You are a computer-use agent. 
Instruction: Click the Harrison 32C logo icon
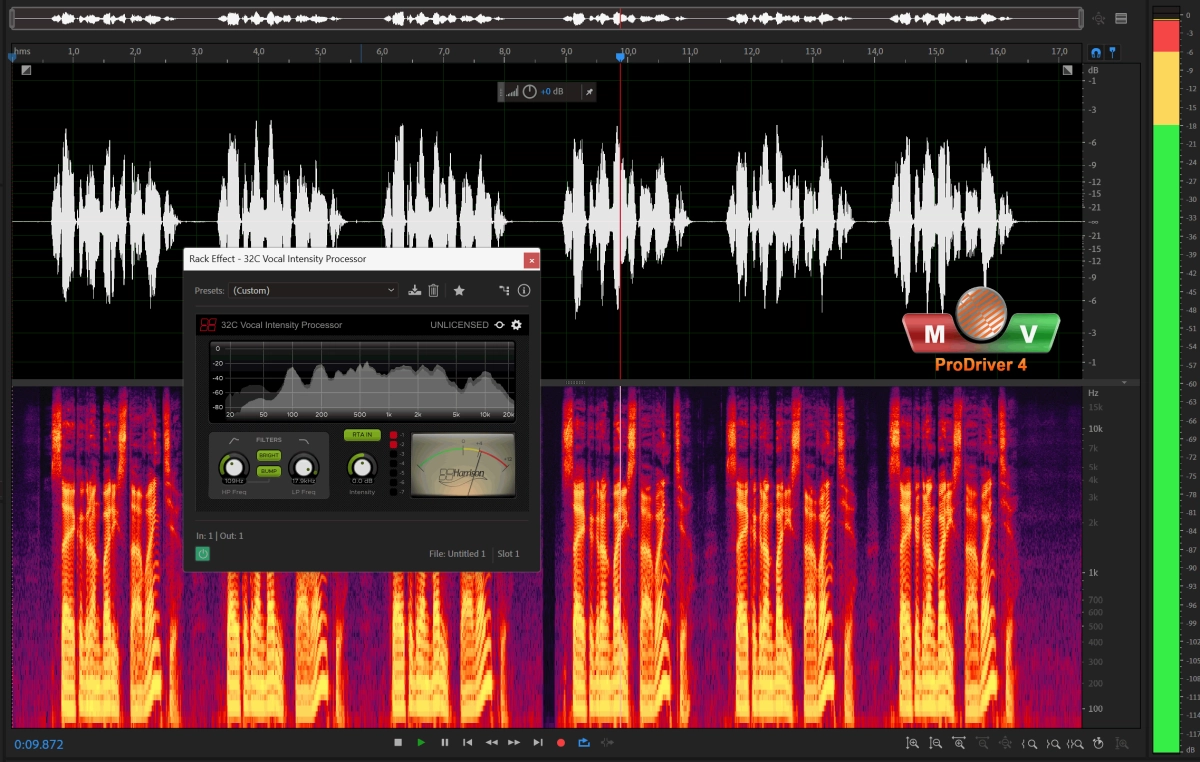click(208, 325)
